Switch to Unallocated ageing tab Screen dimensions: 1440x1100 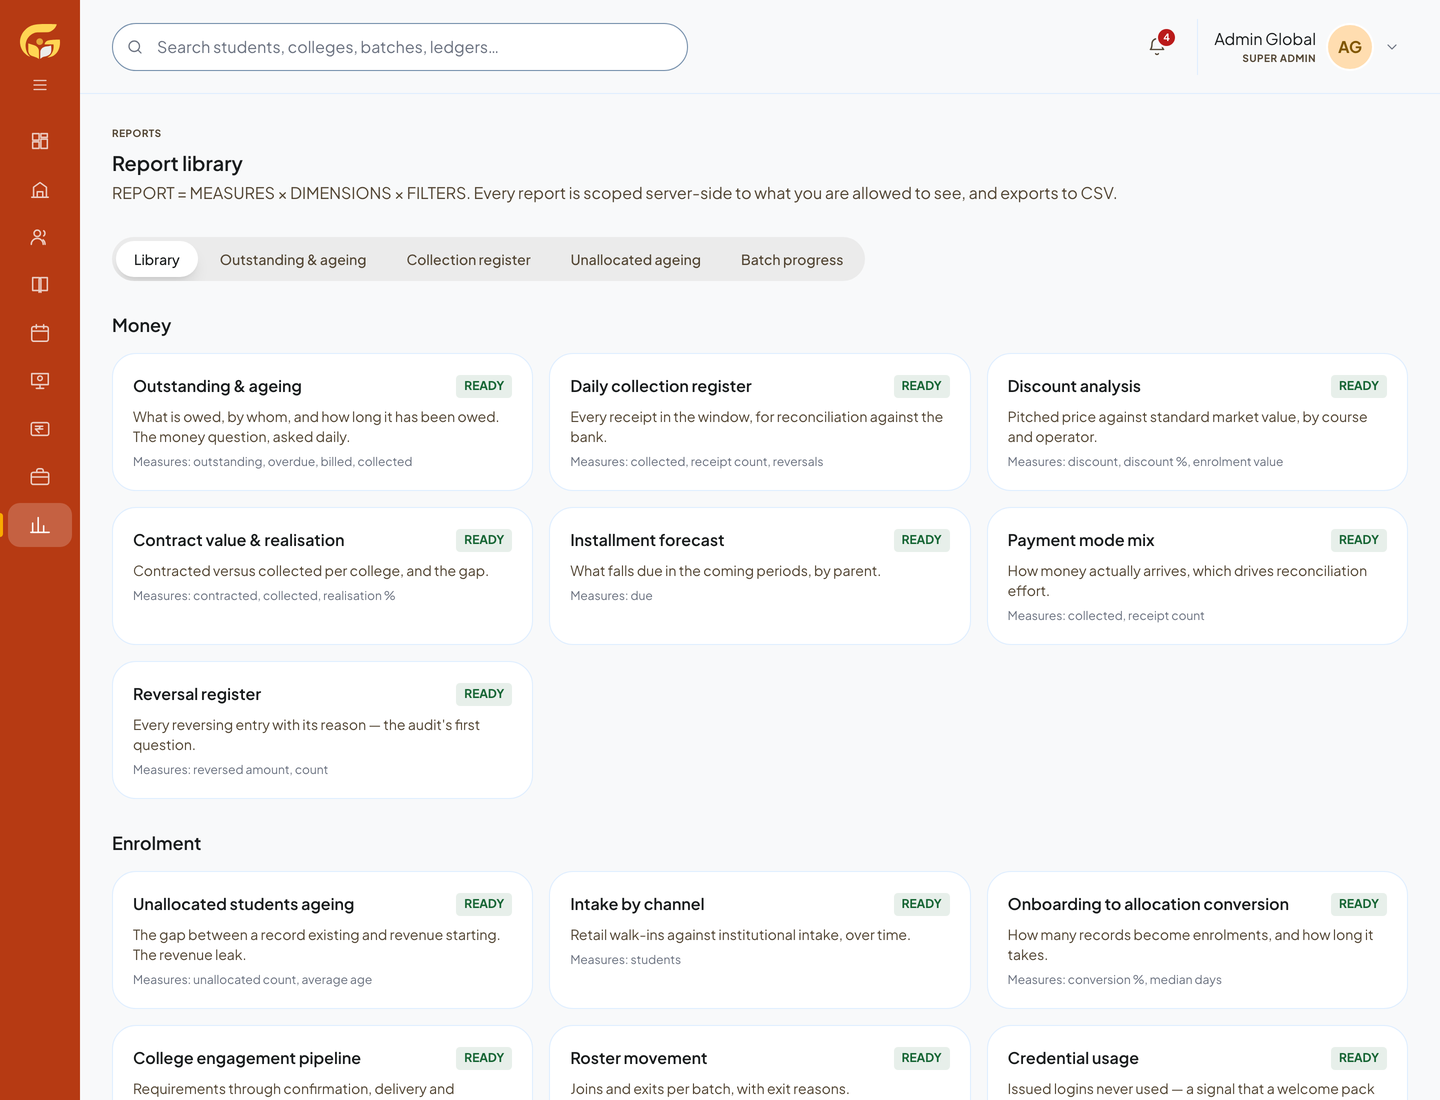636,260
